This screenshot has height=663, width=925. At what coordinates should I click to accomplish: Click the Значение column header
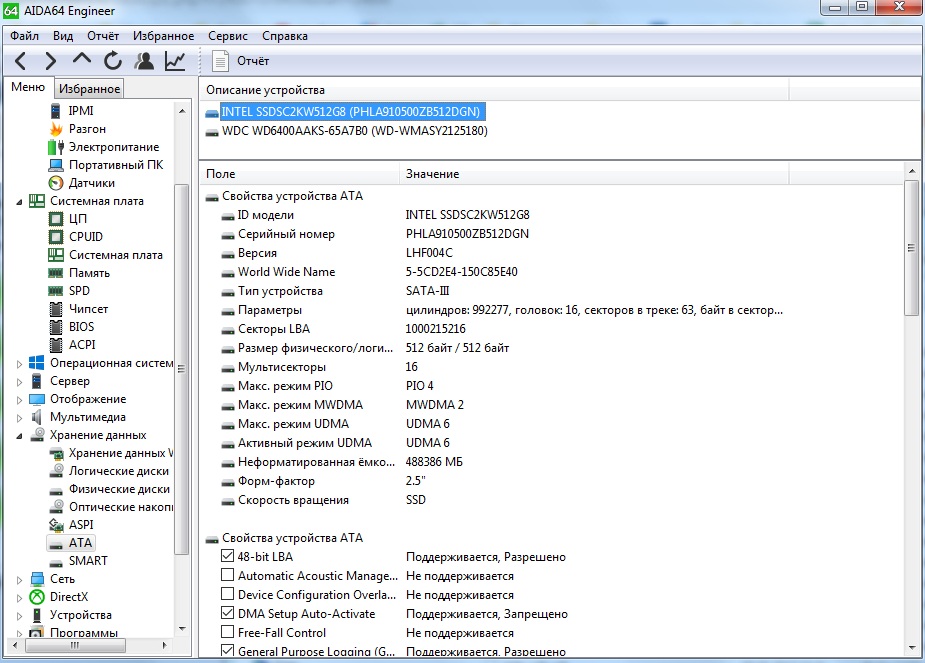(594, 174)
